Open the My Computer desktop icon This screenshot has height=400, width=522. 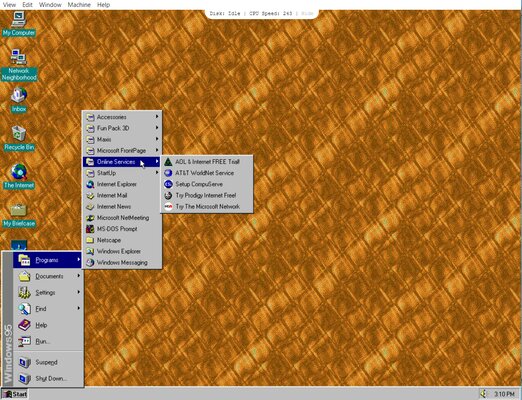[19, 23]
